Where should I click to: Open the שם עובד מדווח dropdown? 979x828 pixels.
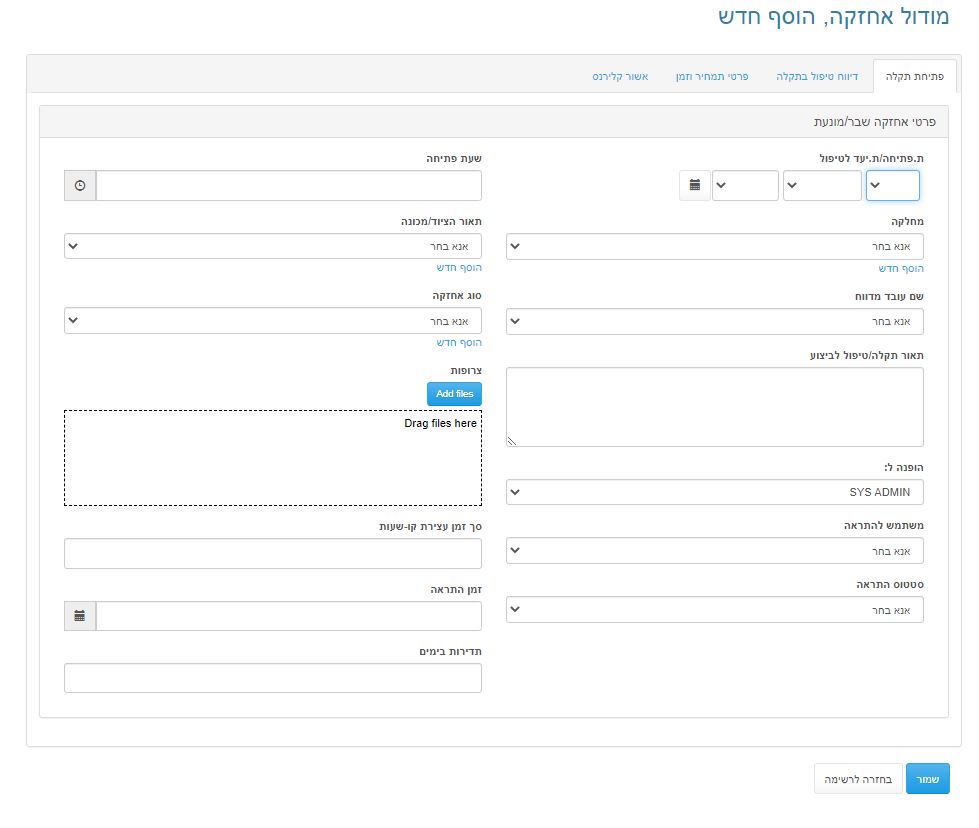[x=714, y=321]
